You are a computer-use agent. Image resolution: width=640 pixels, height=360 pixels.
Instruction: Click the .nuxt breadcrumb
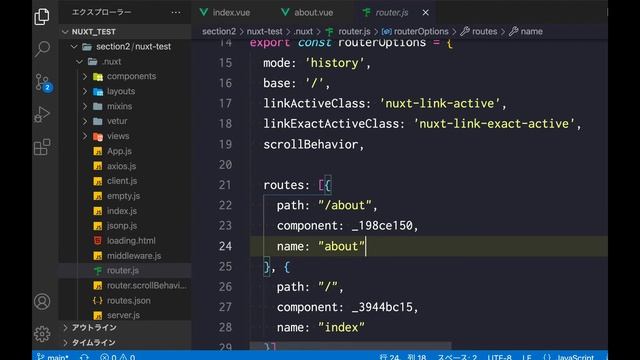(303, 31)
